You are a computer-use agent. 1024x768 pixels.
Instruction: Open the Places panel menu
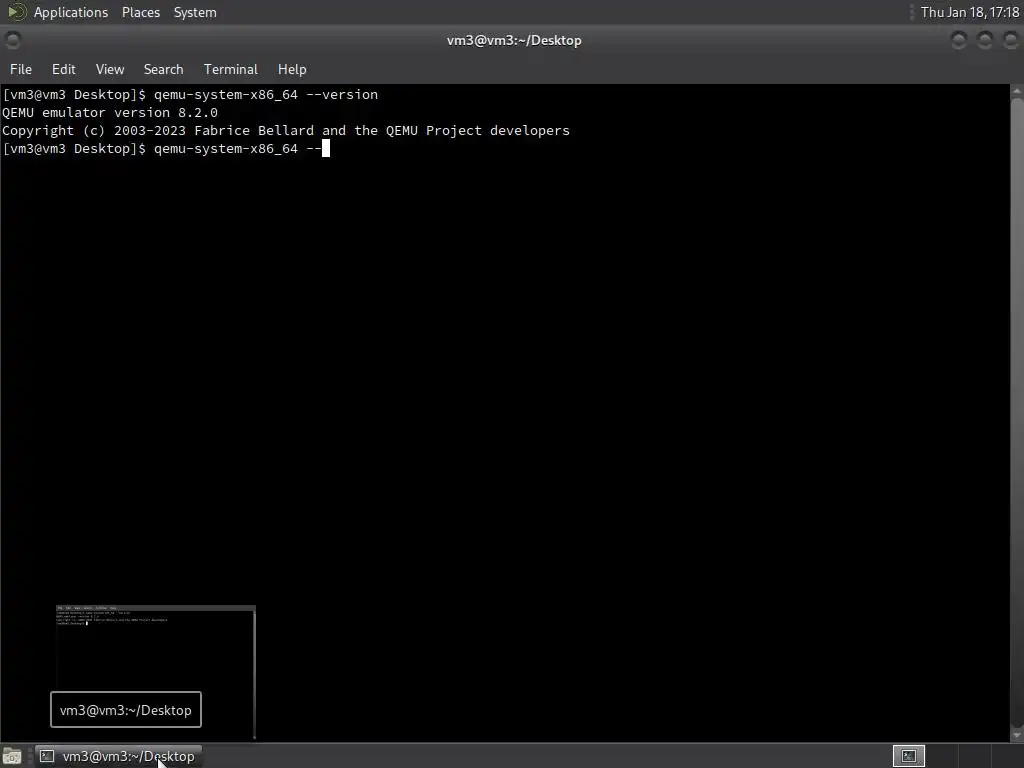click(140, 12)
